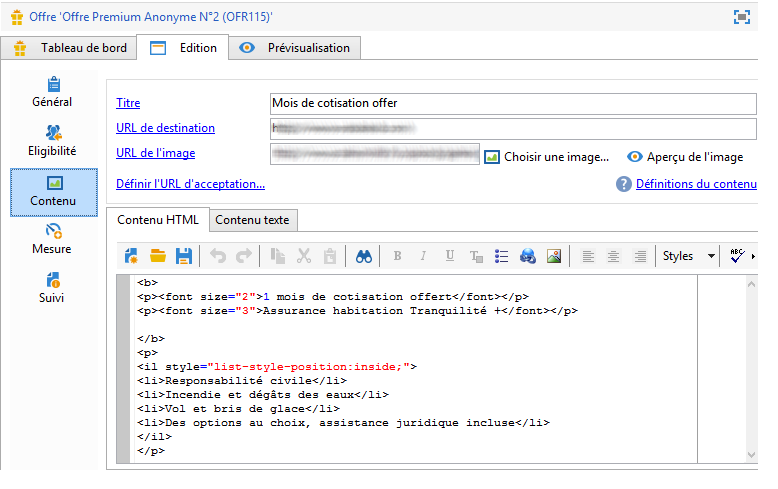Click the paste clipboard icon

[329, 256]
